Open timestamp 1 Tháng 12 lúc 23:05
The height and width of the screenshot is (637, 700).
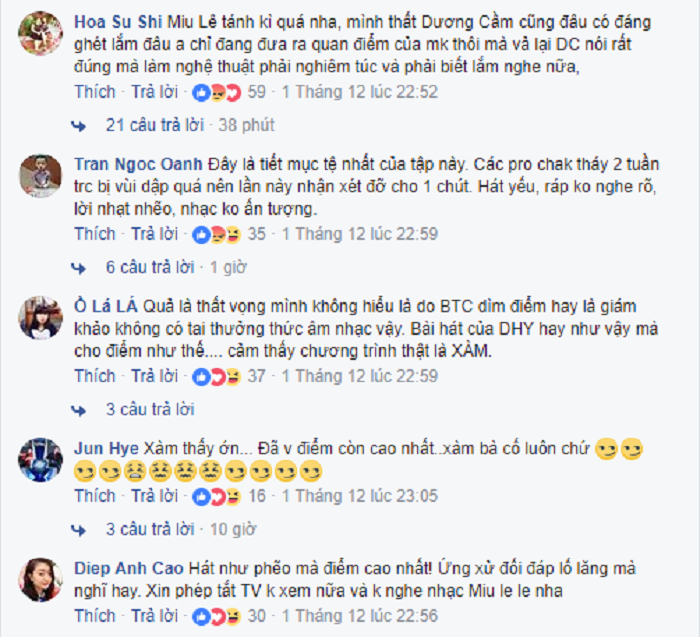click(x=360, y=496)
